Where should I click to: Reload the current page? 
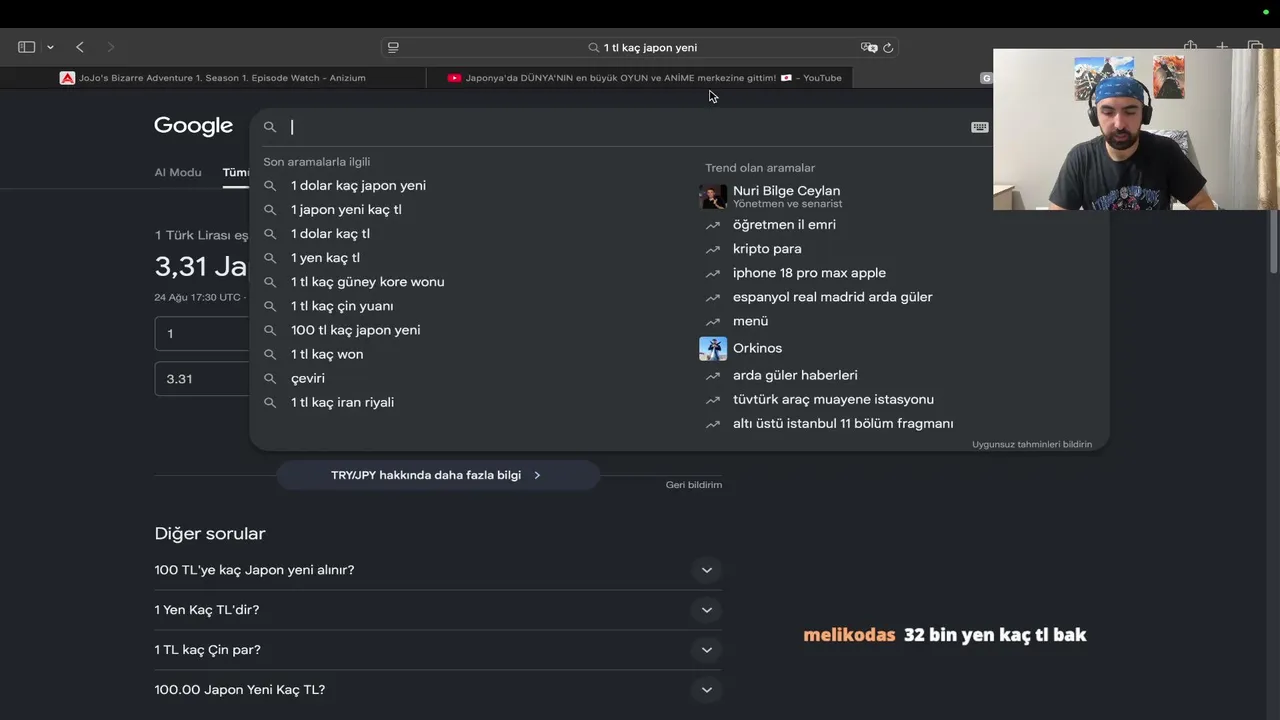[888, 47]
